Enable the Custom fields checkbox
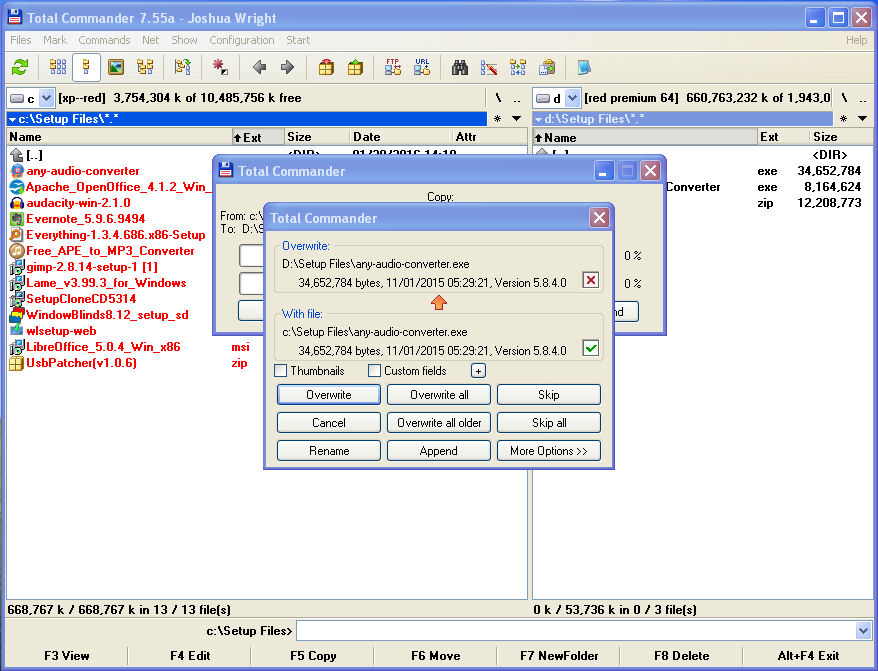 pyautogui.click(x=374, y=371)
